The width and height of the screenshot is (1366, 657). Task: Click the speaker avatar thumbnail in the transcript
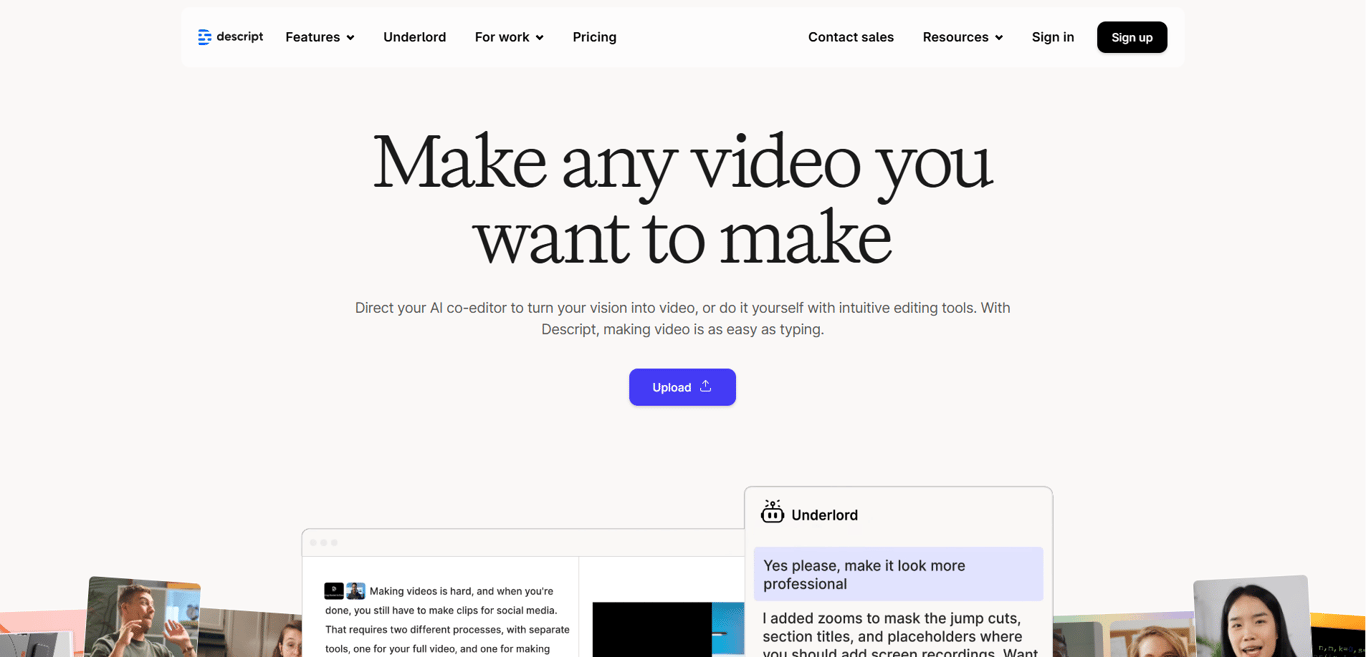pos(356,591)
